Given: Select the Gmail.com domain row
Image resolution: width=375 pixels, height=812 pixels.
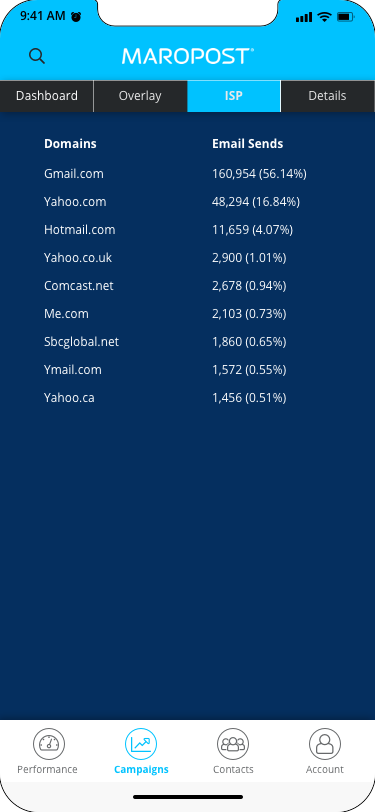Looking at the screenshot, I should (188, 173).
